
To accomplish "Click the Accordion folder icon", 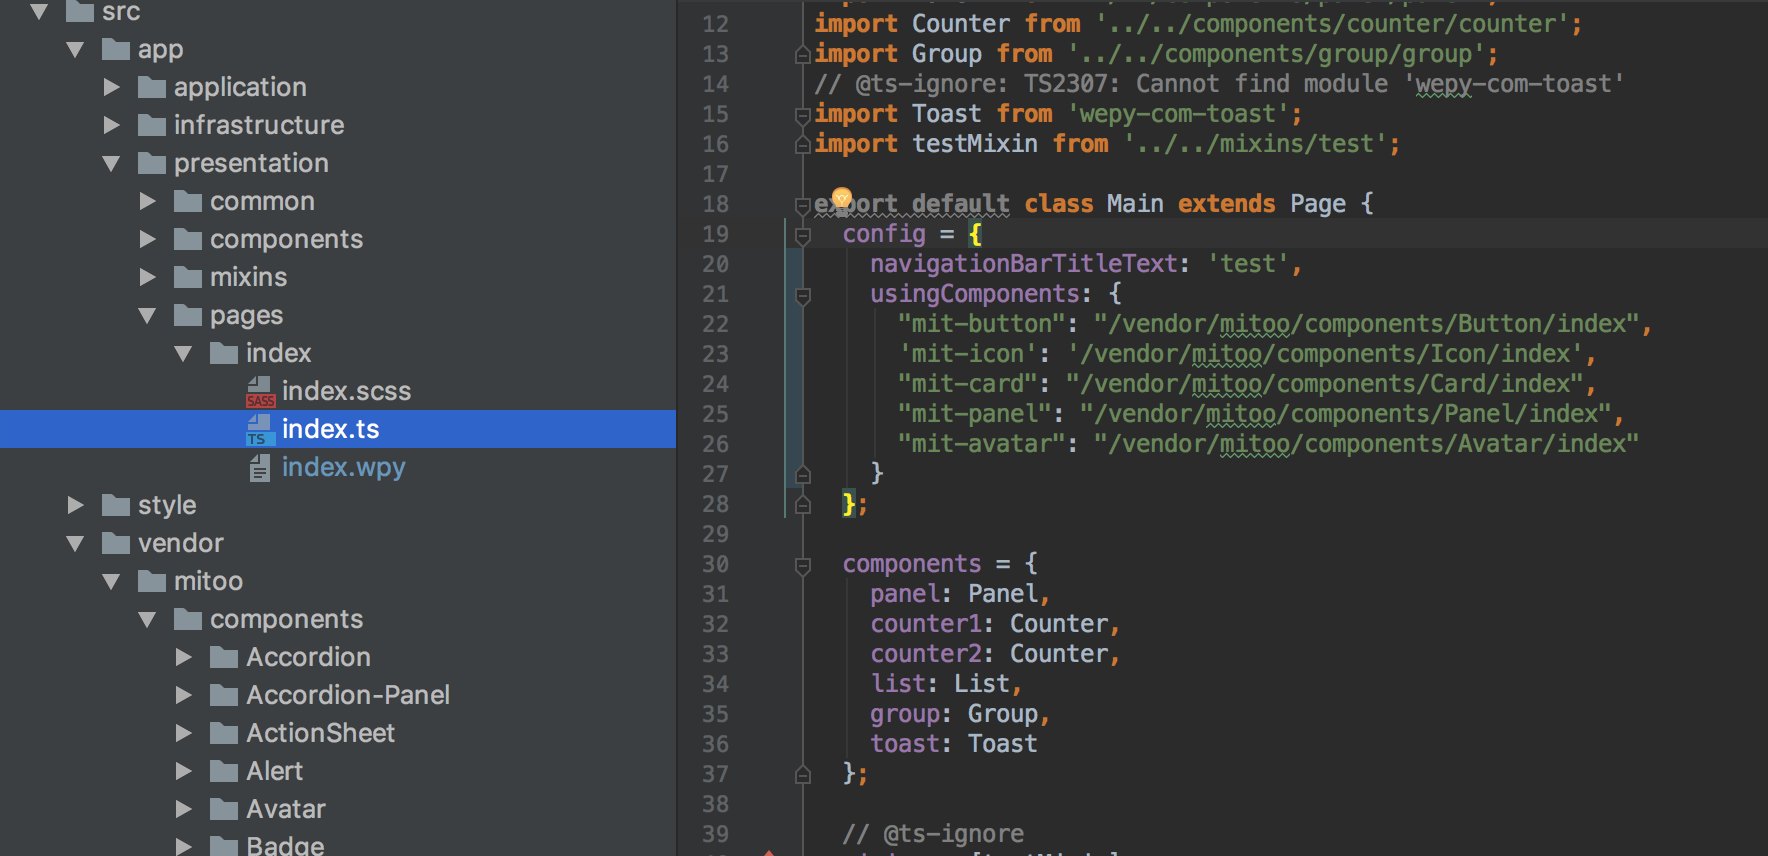I will 224,657.
